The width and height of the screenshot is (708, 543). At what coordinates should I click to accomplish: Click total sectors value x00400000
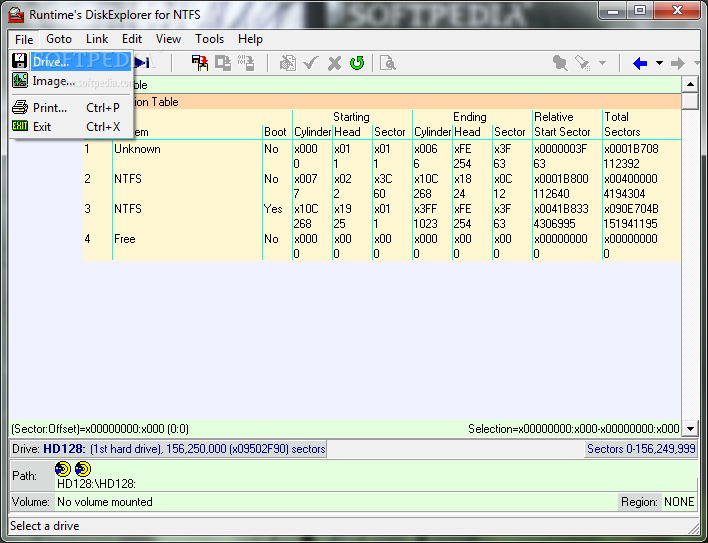631,179
